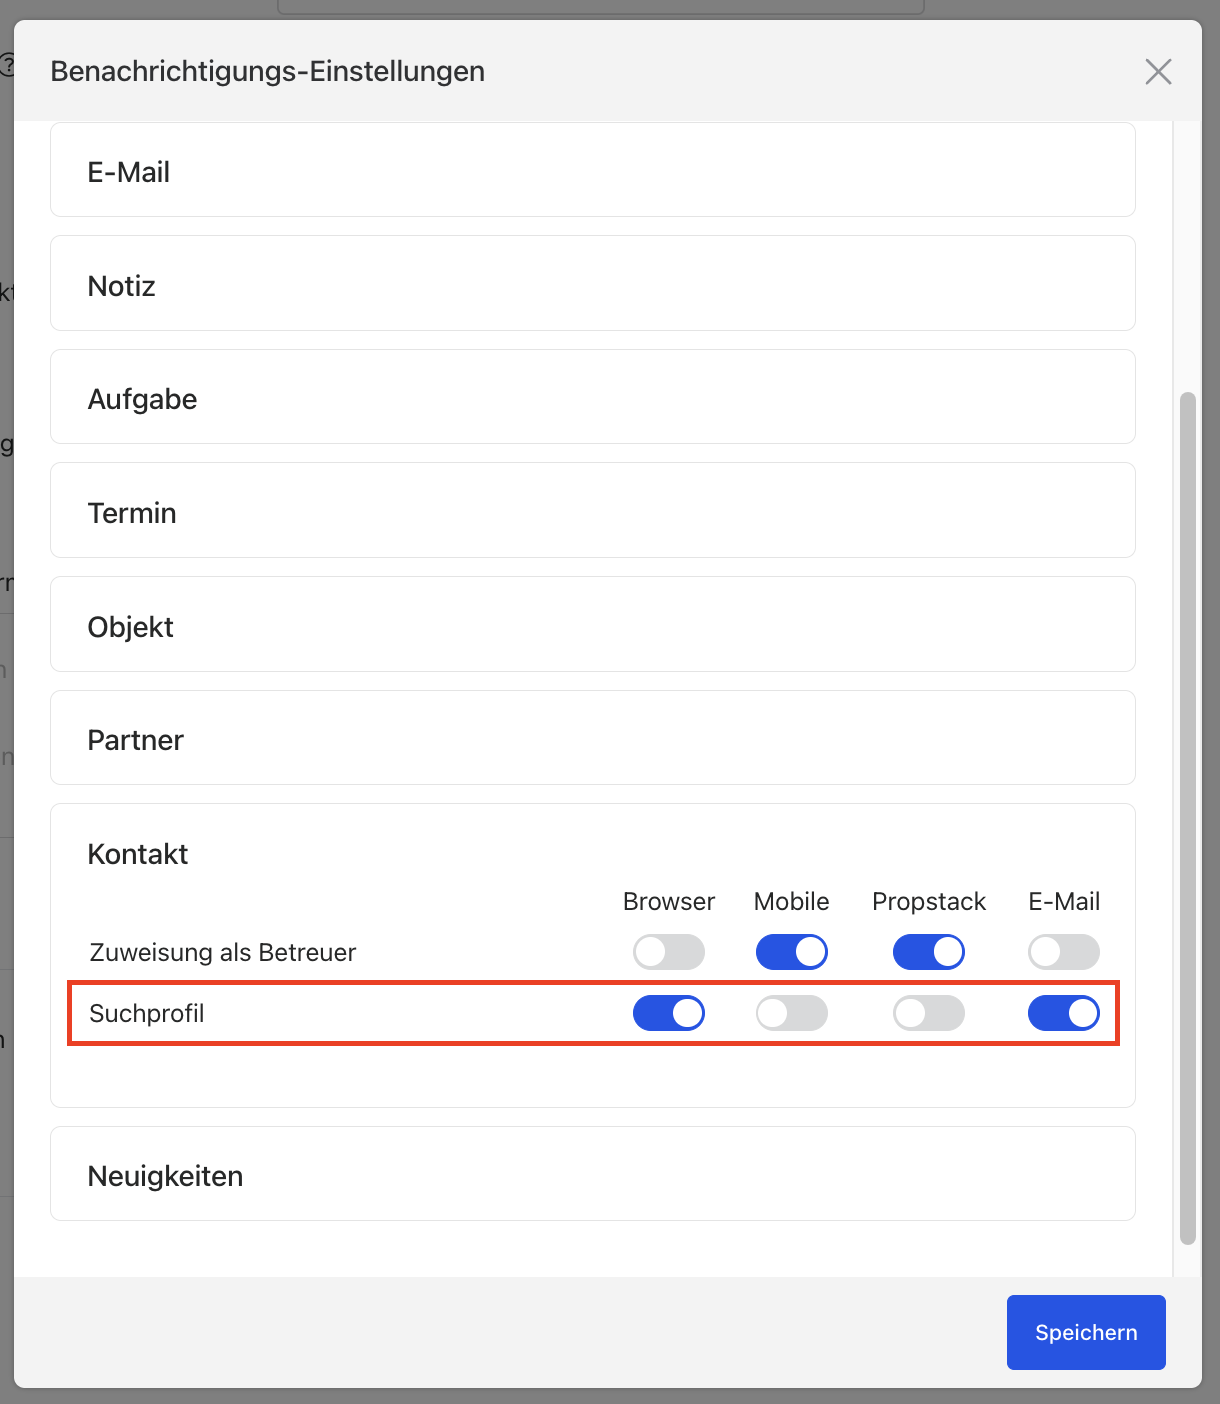Image resolution: width=1220 pixels, height=1404 pixels.
Task: Enable E-Mail toggle for Zuweisung als Betreuer
Action: click(x=1063, y=952)
